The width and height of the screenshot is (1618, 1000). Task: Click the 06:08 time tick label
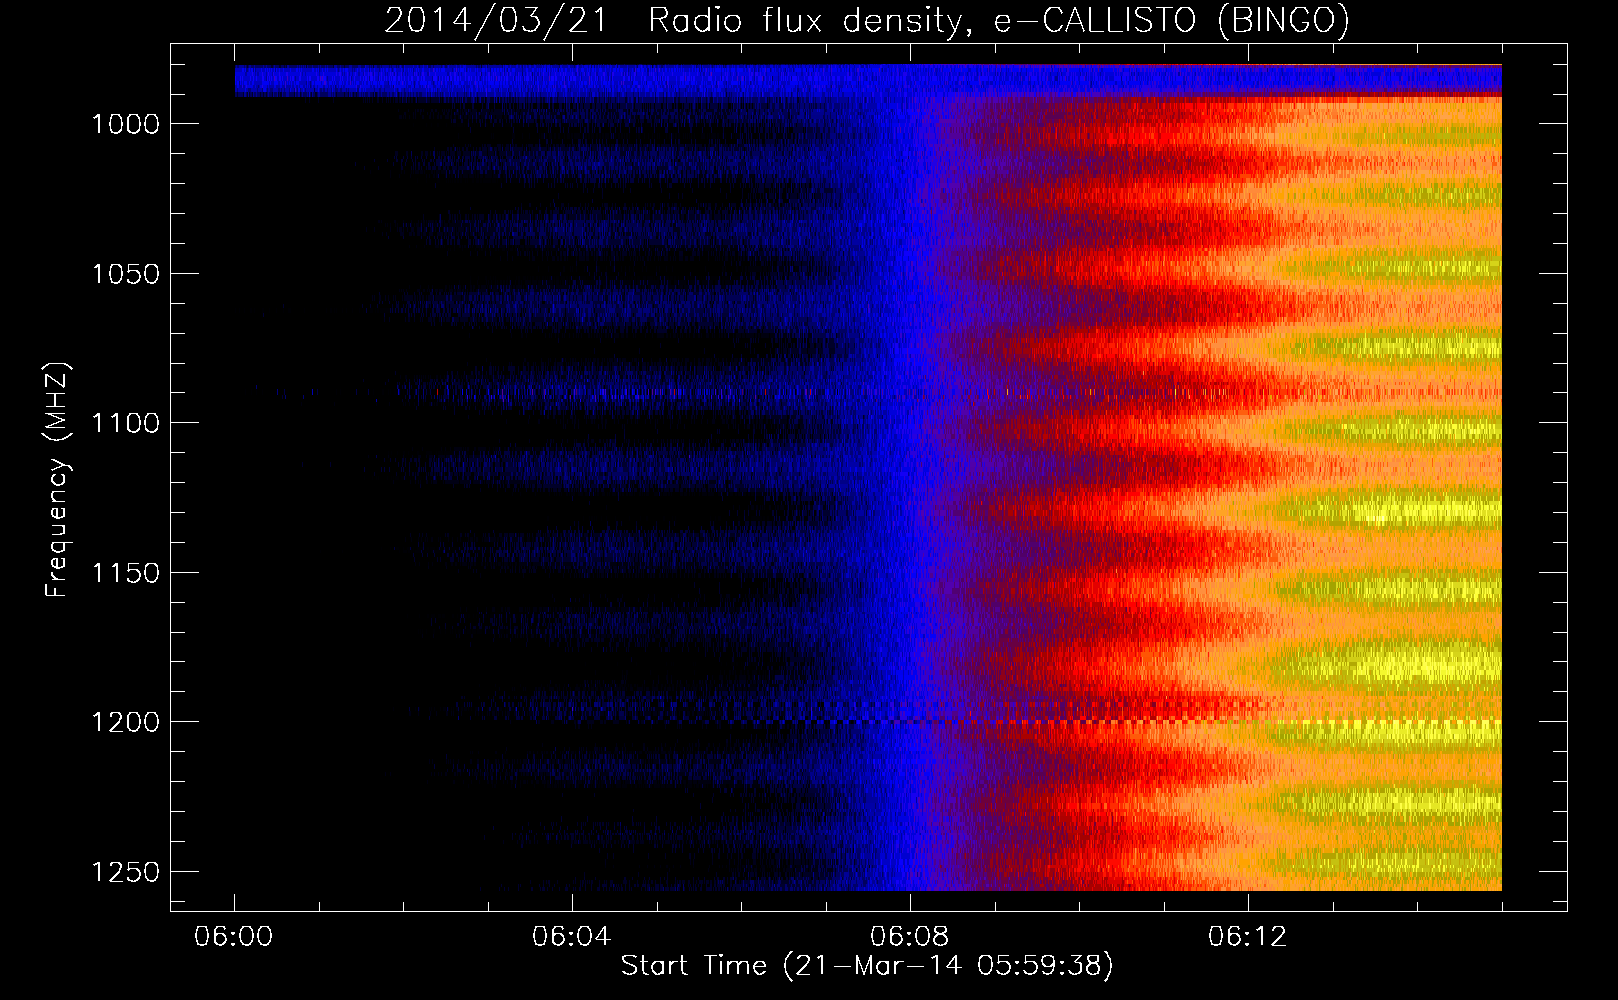(910, 937)
